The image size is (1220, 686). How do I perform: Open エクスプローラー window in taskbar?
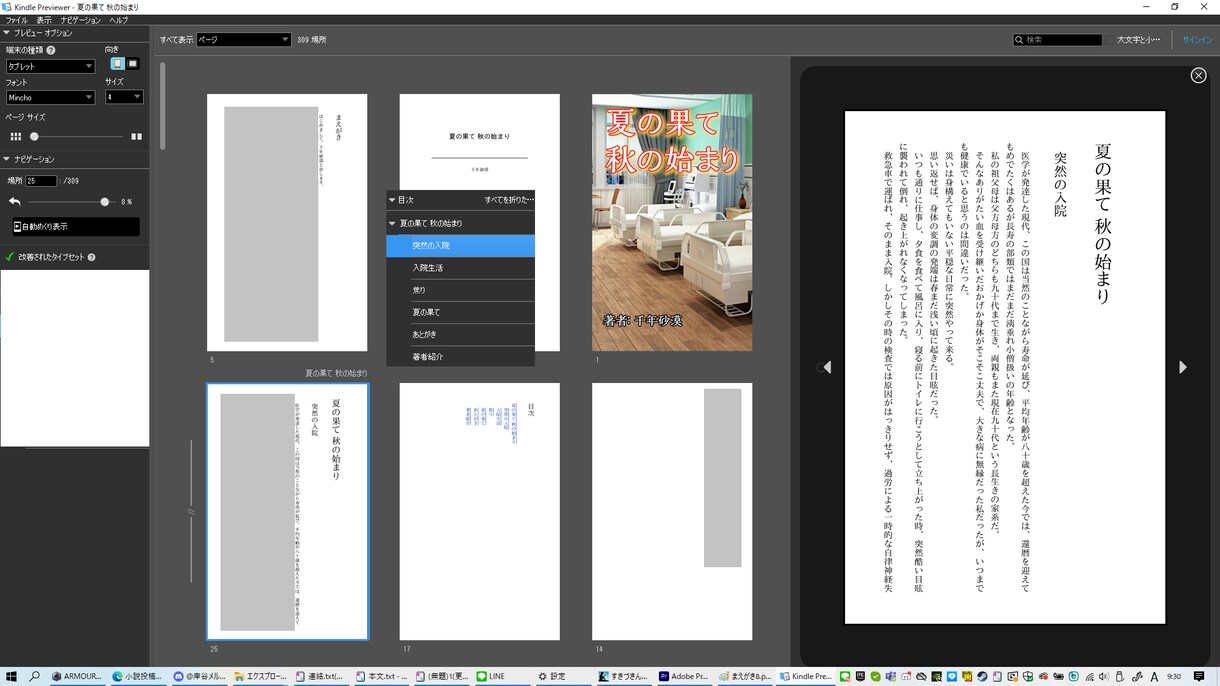pos(262,676)
